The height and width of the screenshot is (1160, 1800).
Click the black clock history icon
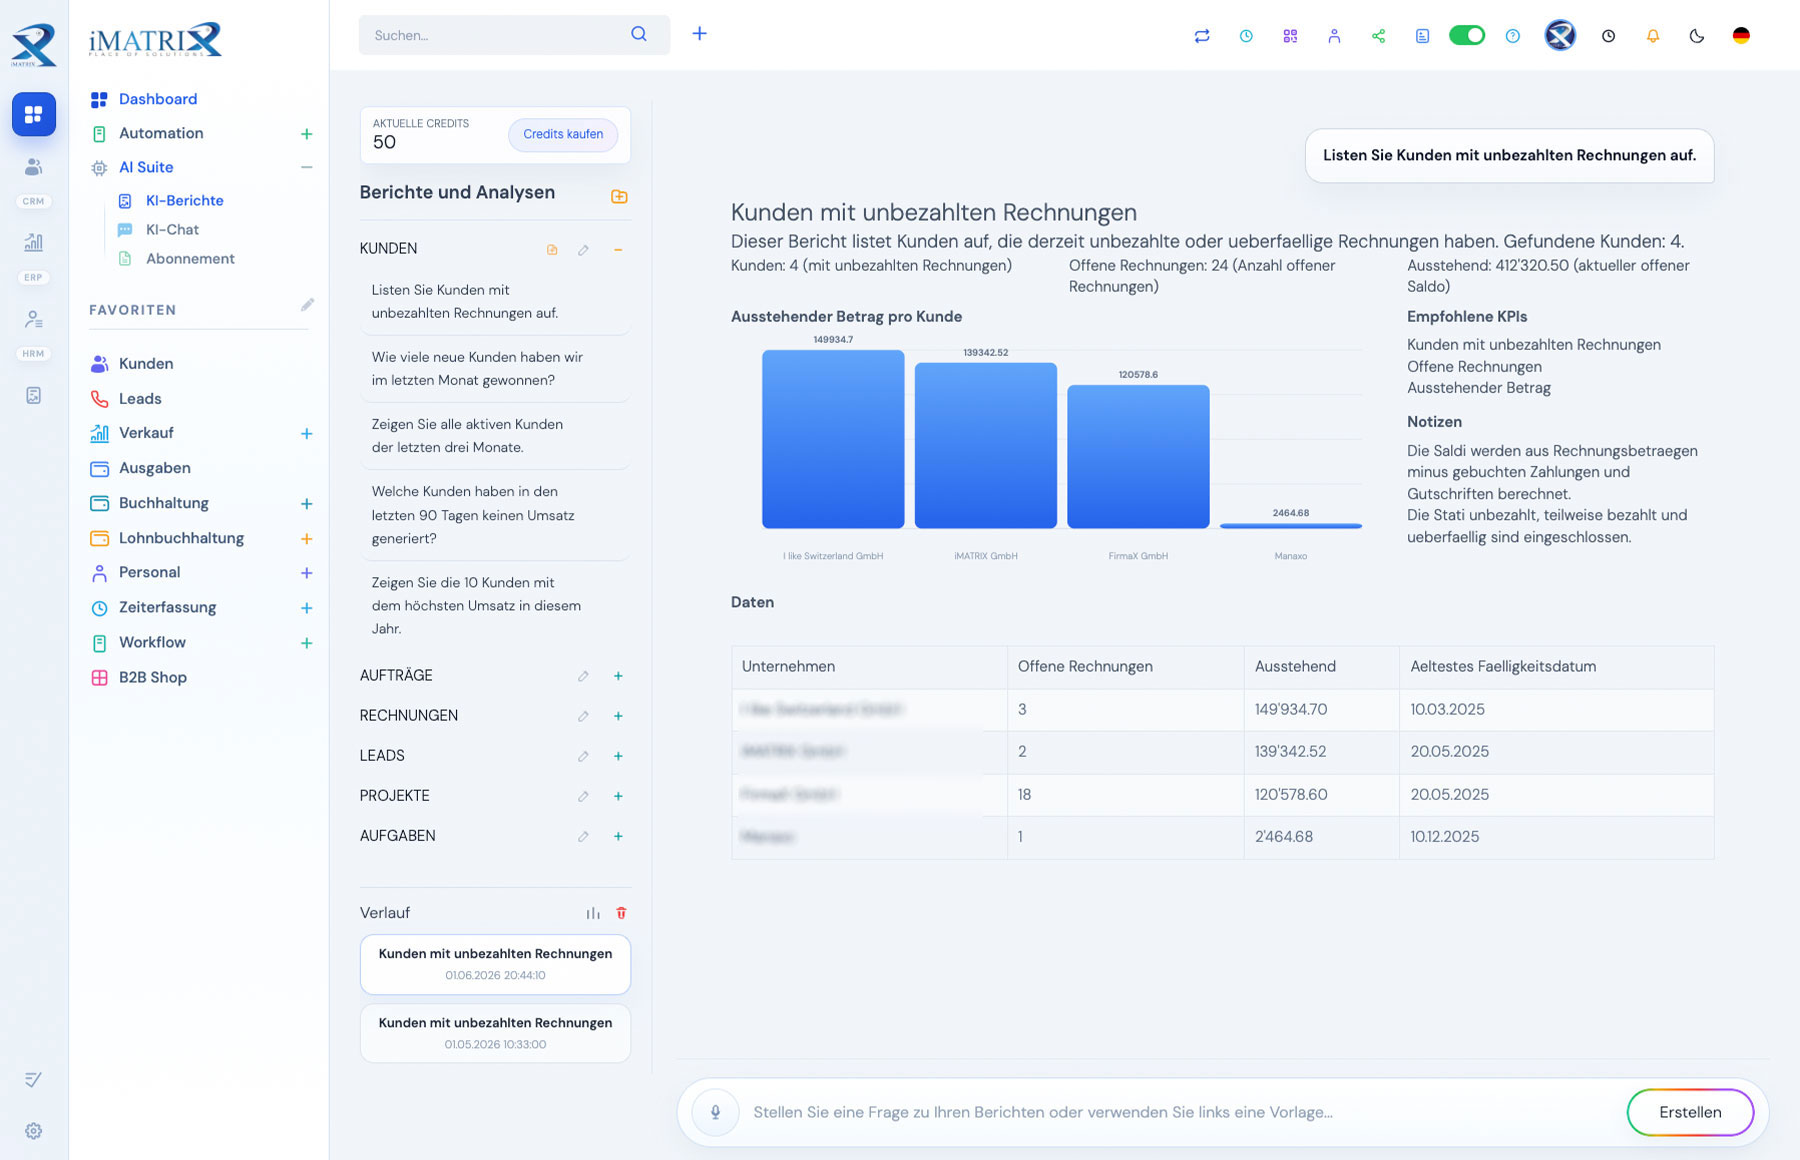[1608, 36]
